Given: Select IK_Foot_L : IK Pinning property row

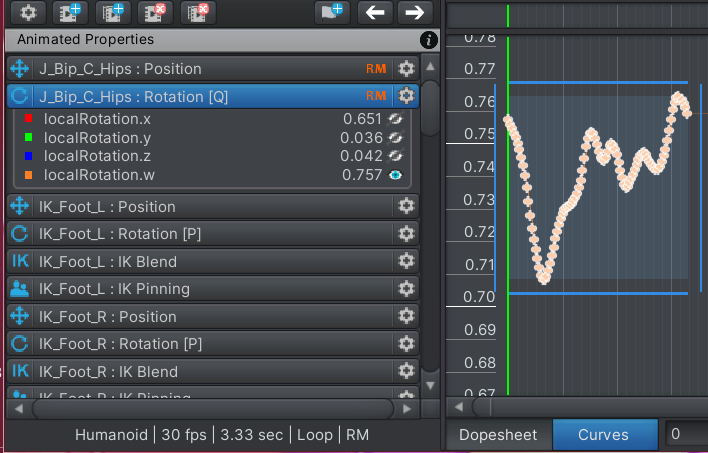Looking at the screenshot, I should coord(213,289).
